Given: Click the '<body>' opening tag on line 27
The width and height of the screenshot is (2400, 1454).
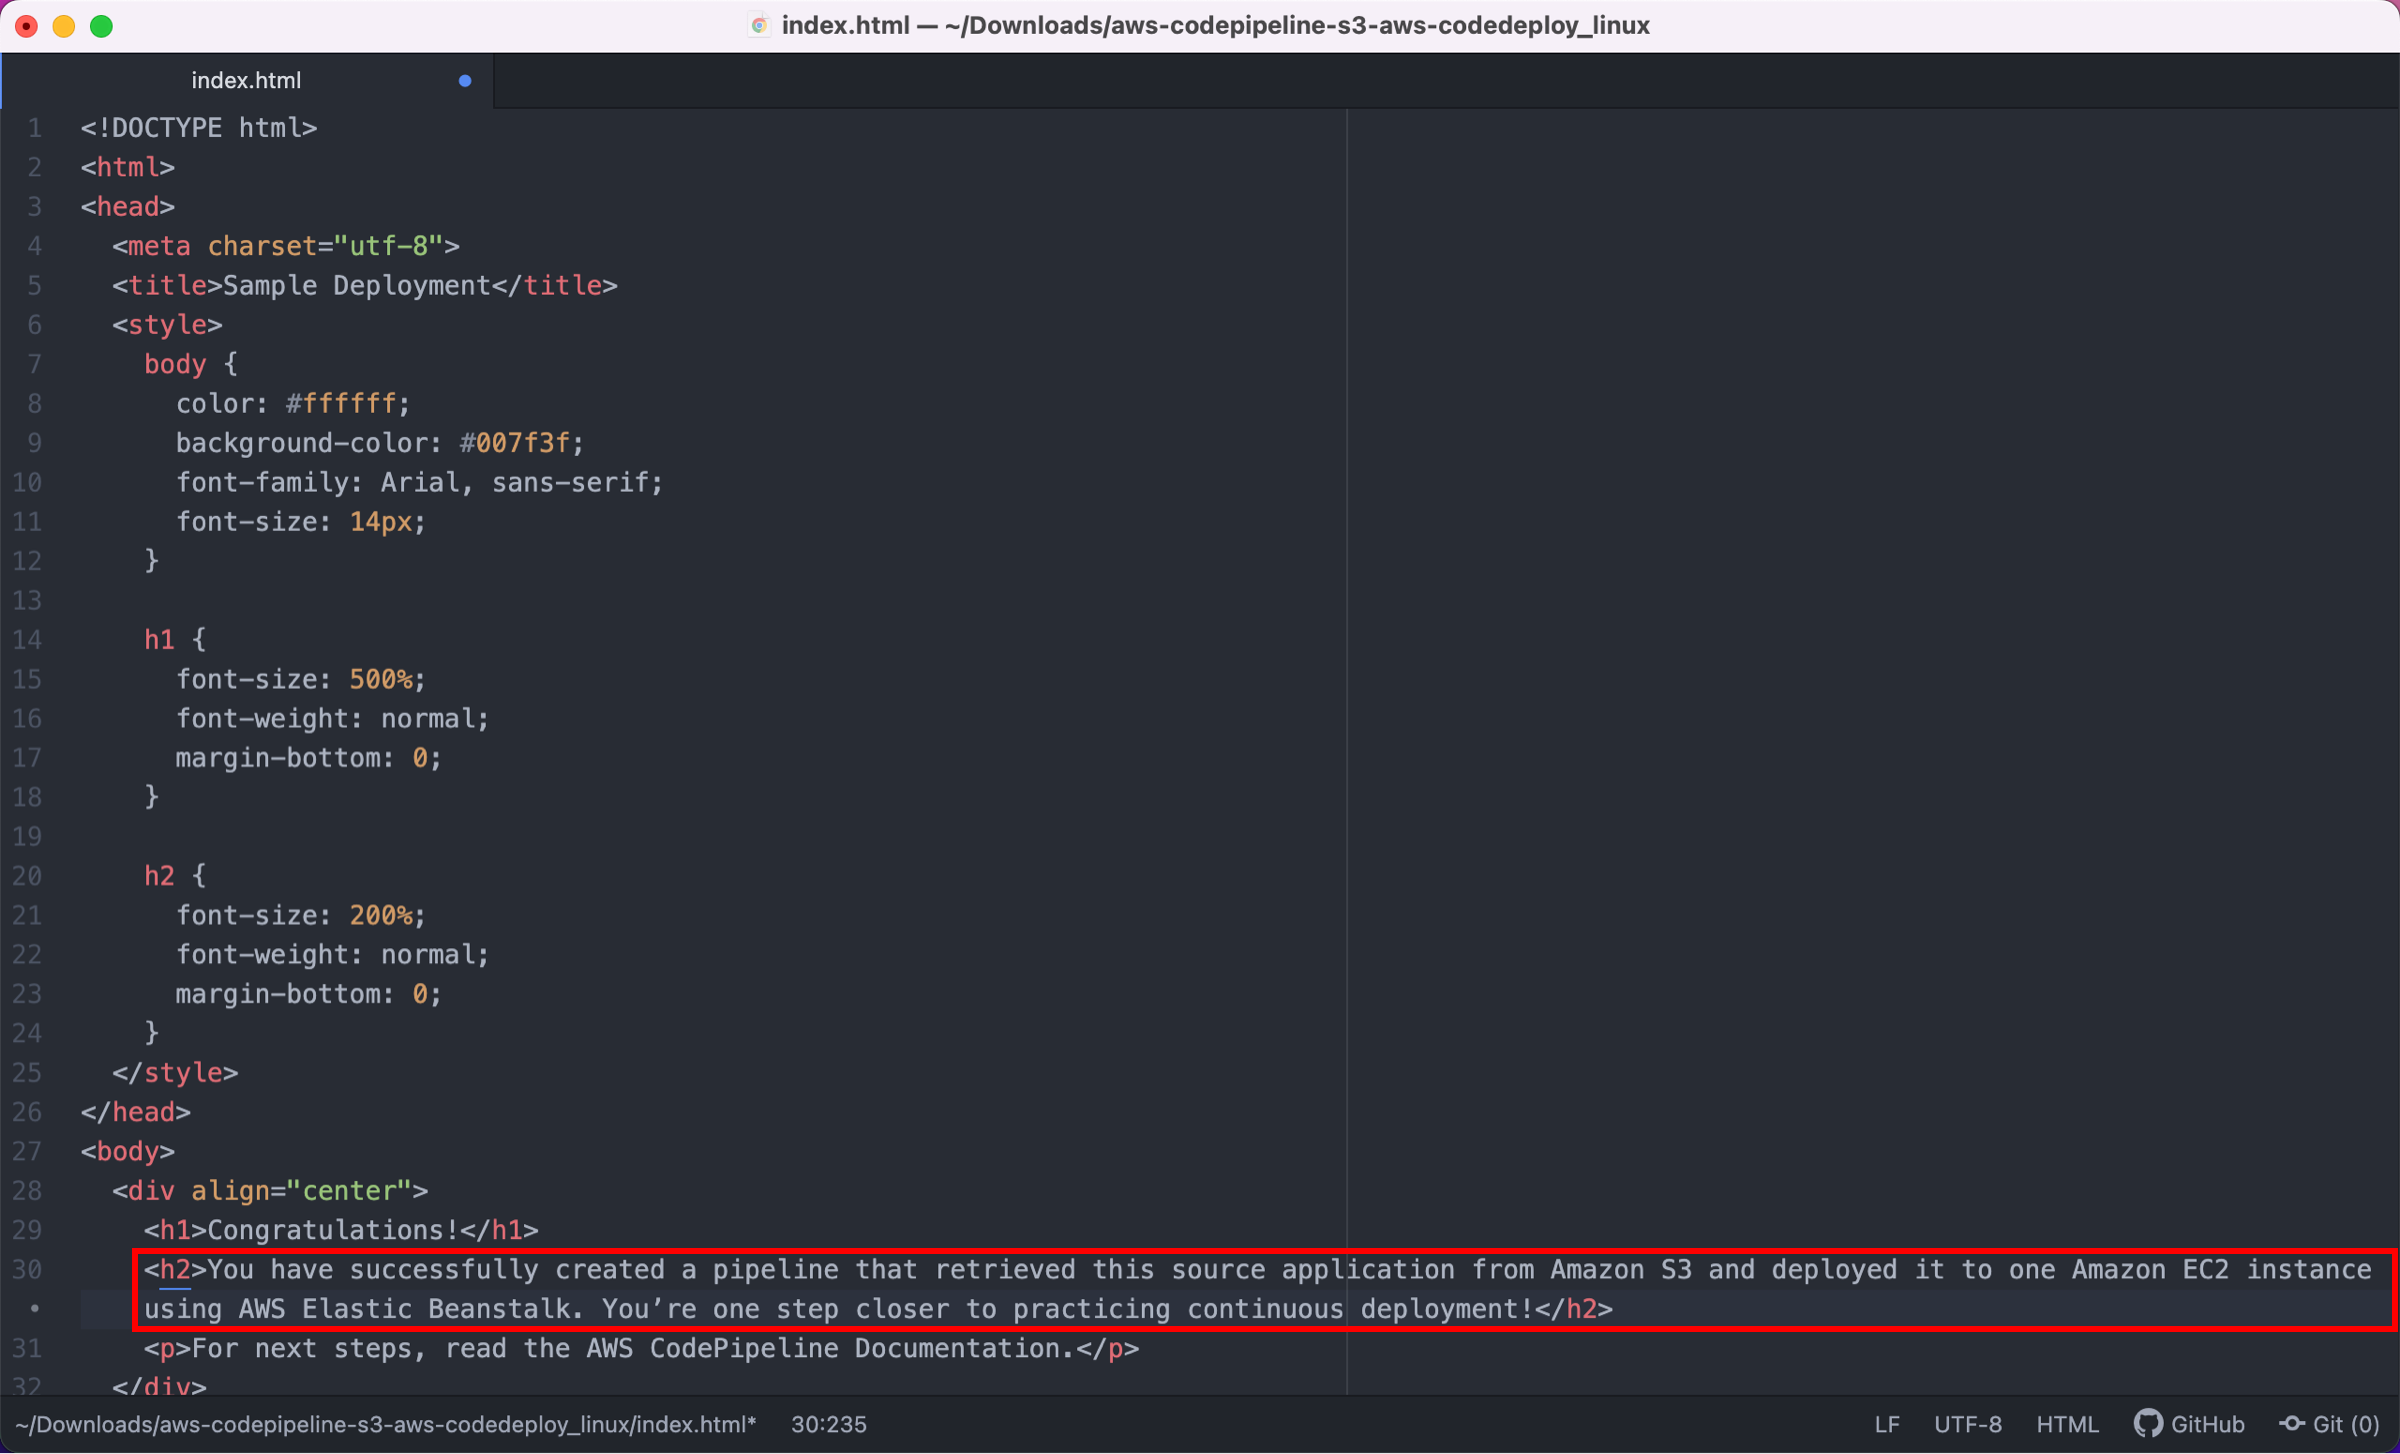Looking at the screenshot, I should 128,1152.
